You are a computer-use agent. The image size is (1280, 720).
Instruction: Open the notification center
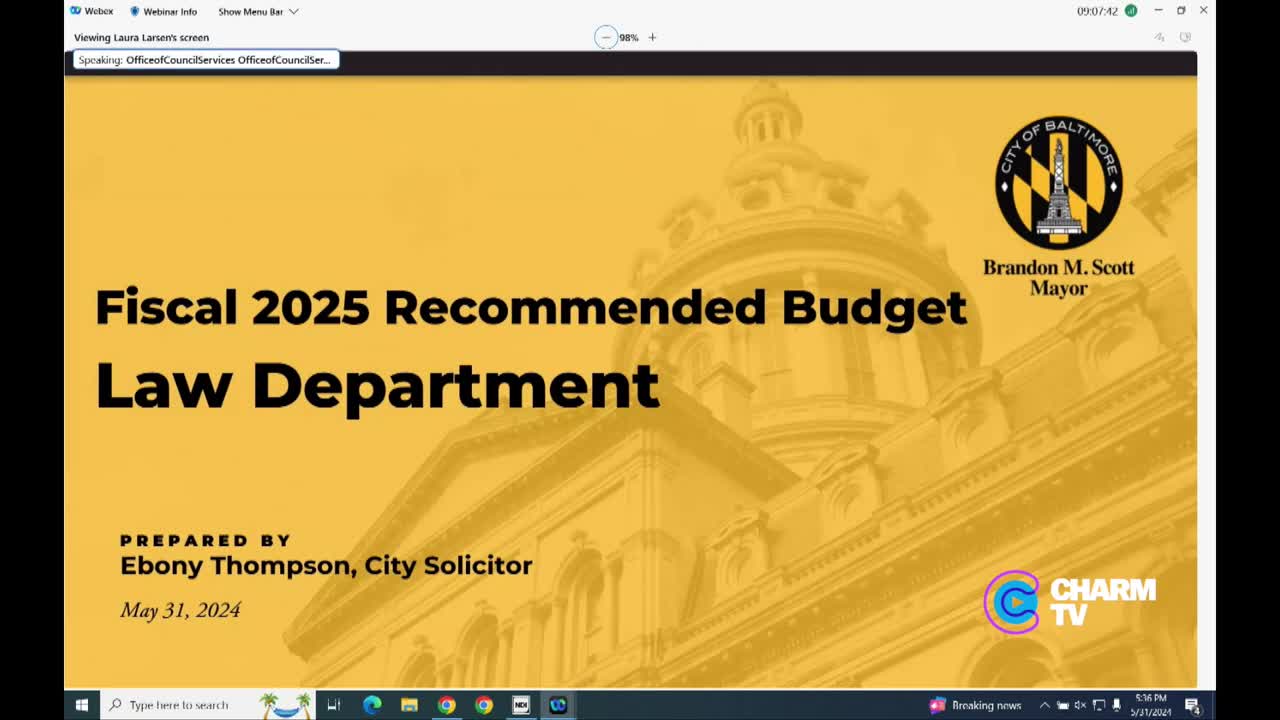(x=1192, y=705)
